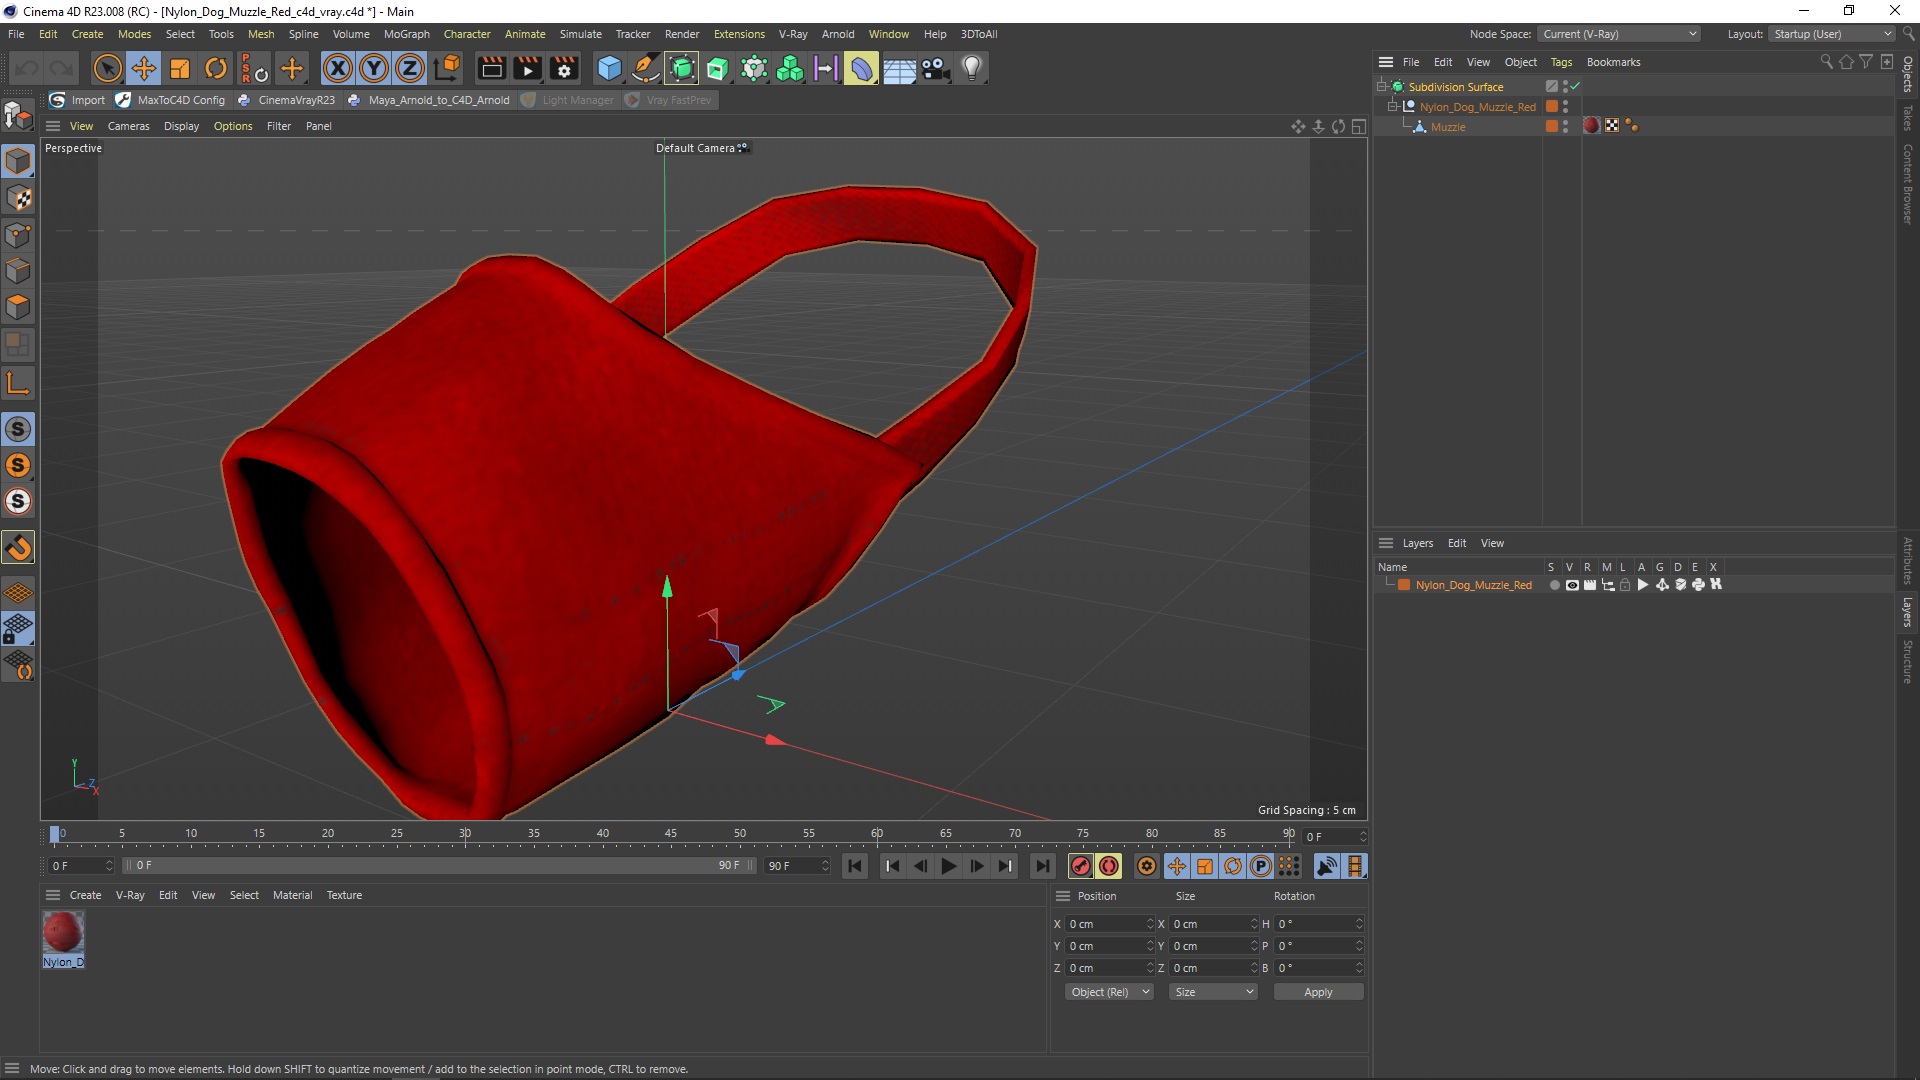Open Edit Render Settings icon

click(x=564, y=68)
